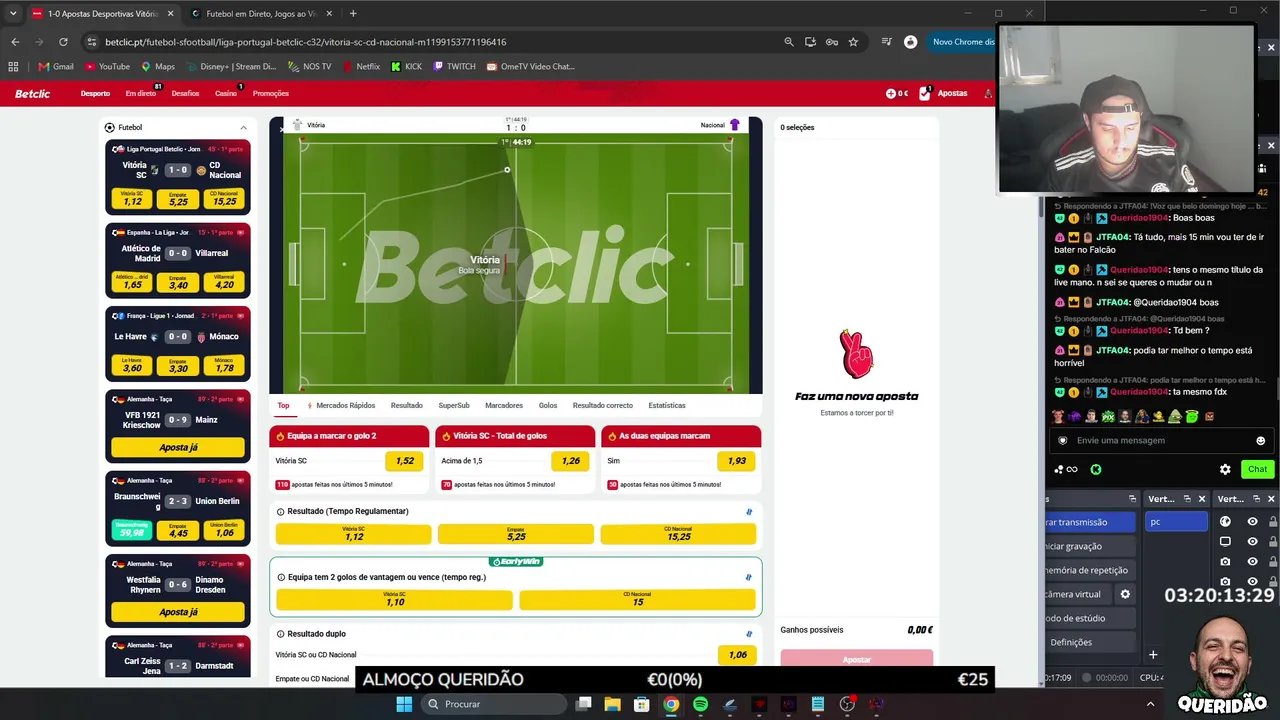Select CD Nacional 15,25 in Resultado market

678,534
